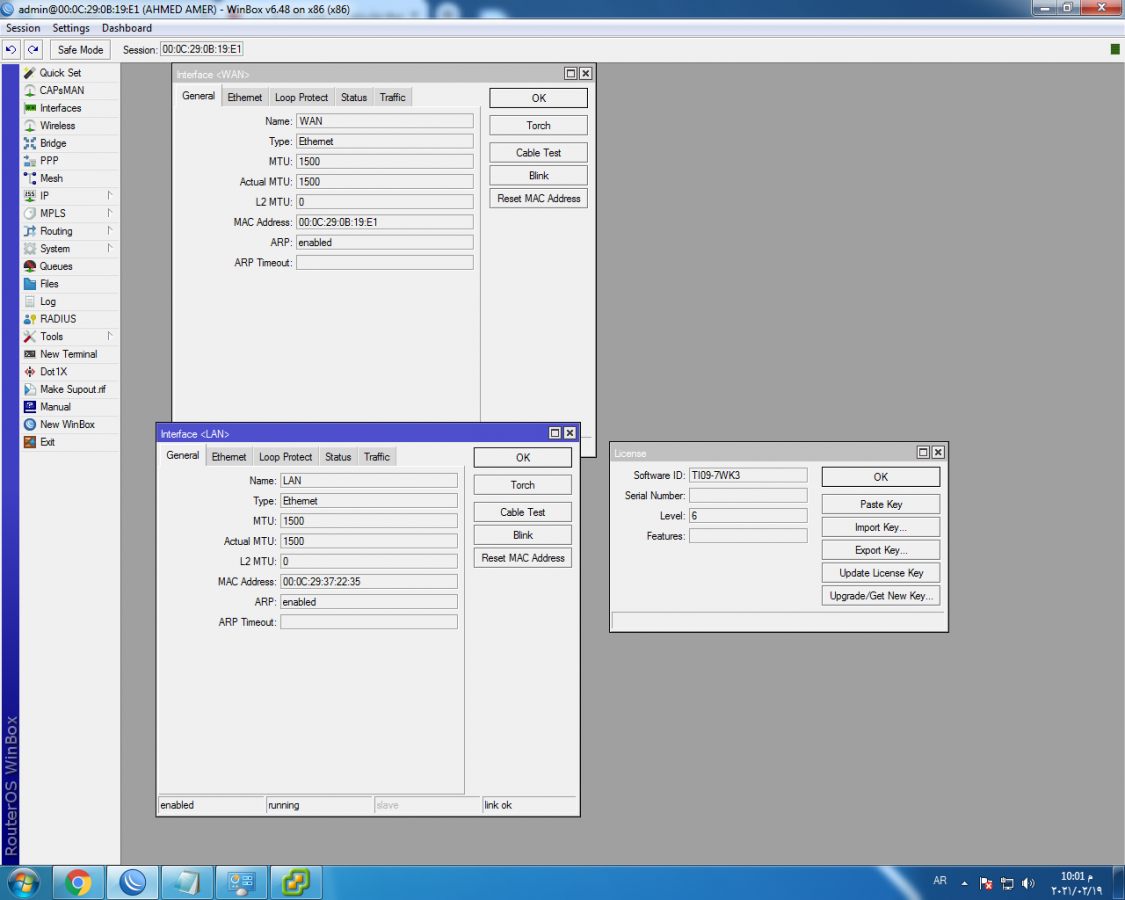Switch to Traffic tab in LAN window
This screenshot has width=1125, height=900.
click(377, 457)
